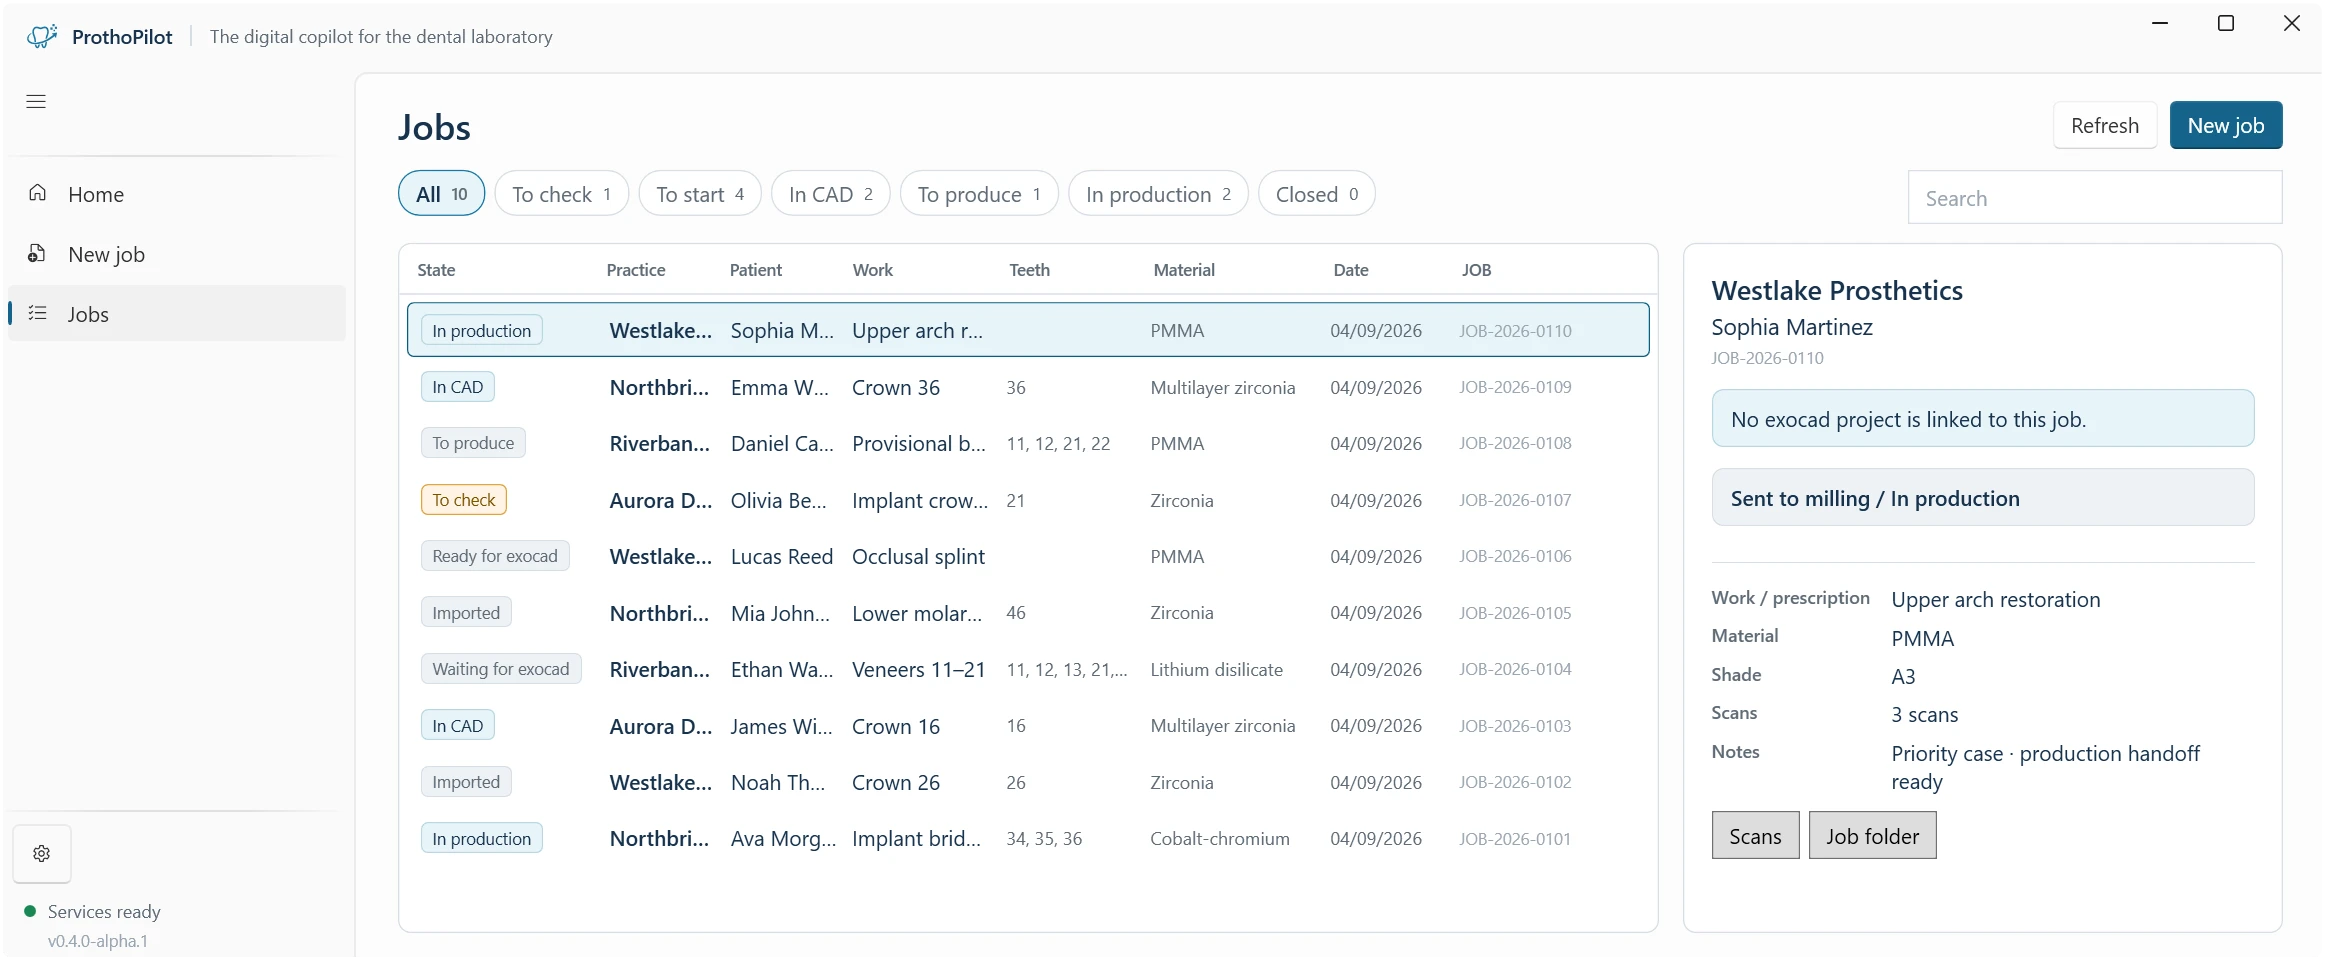2325x960 pixels.
Task: Click the orange To check state badge
Action: [x=464, y=500]
